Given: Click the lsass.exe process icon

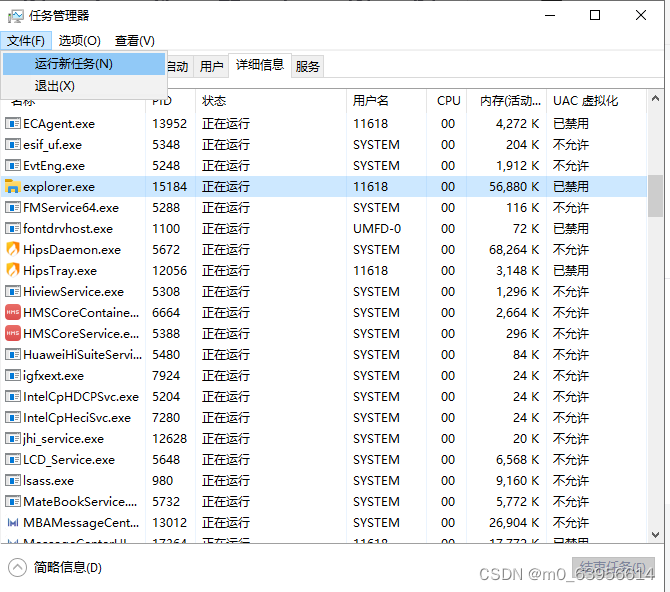Looking at the screenshot, I should point(13,480).
